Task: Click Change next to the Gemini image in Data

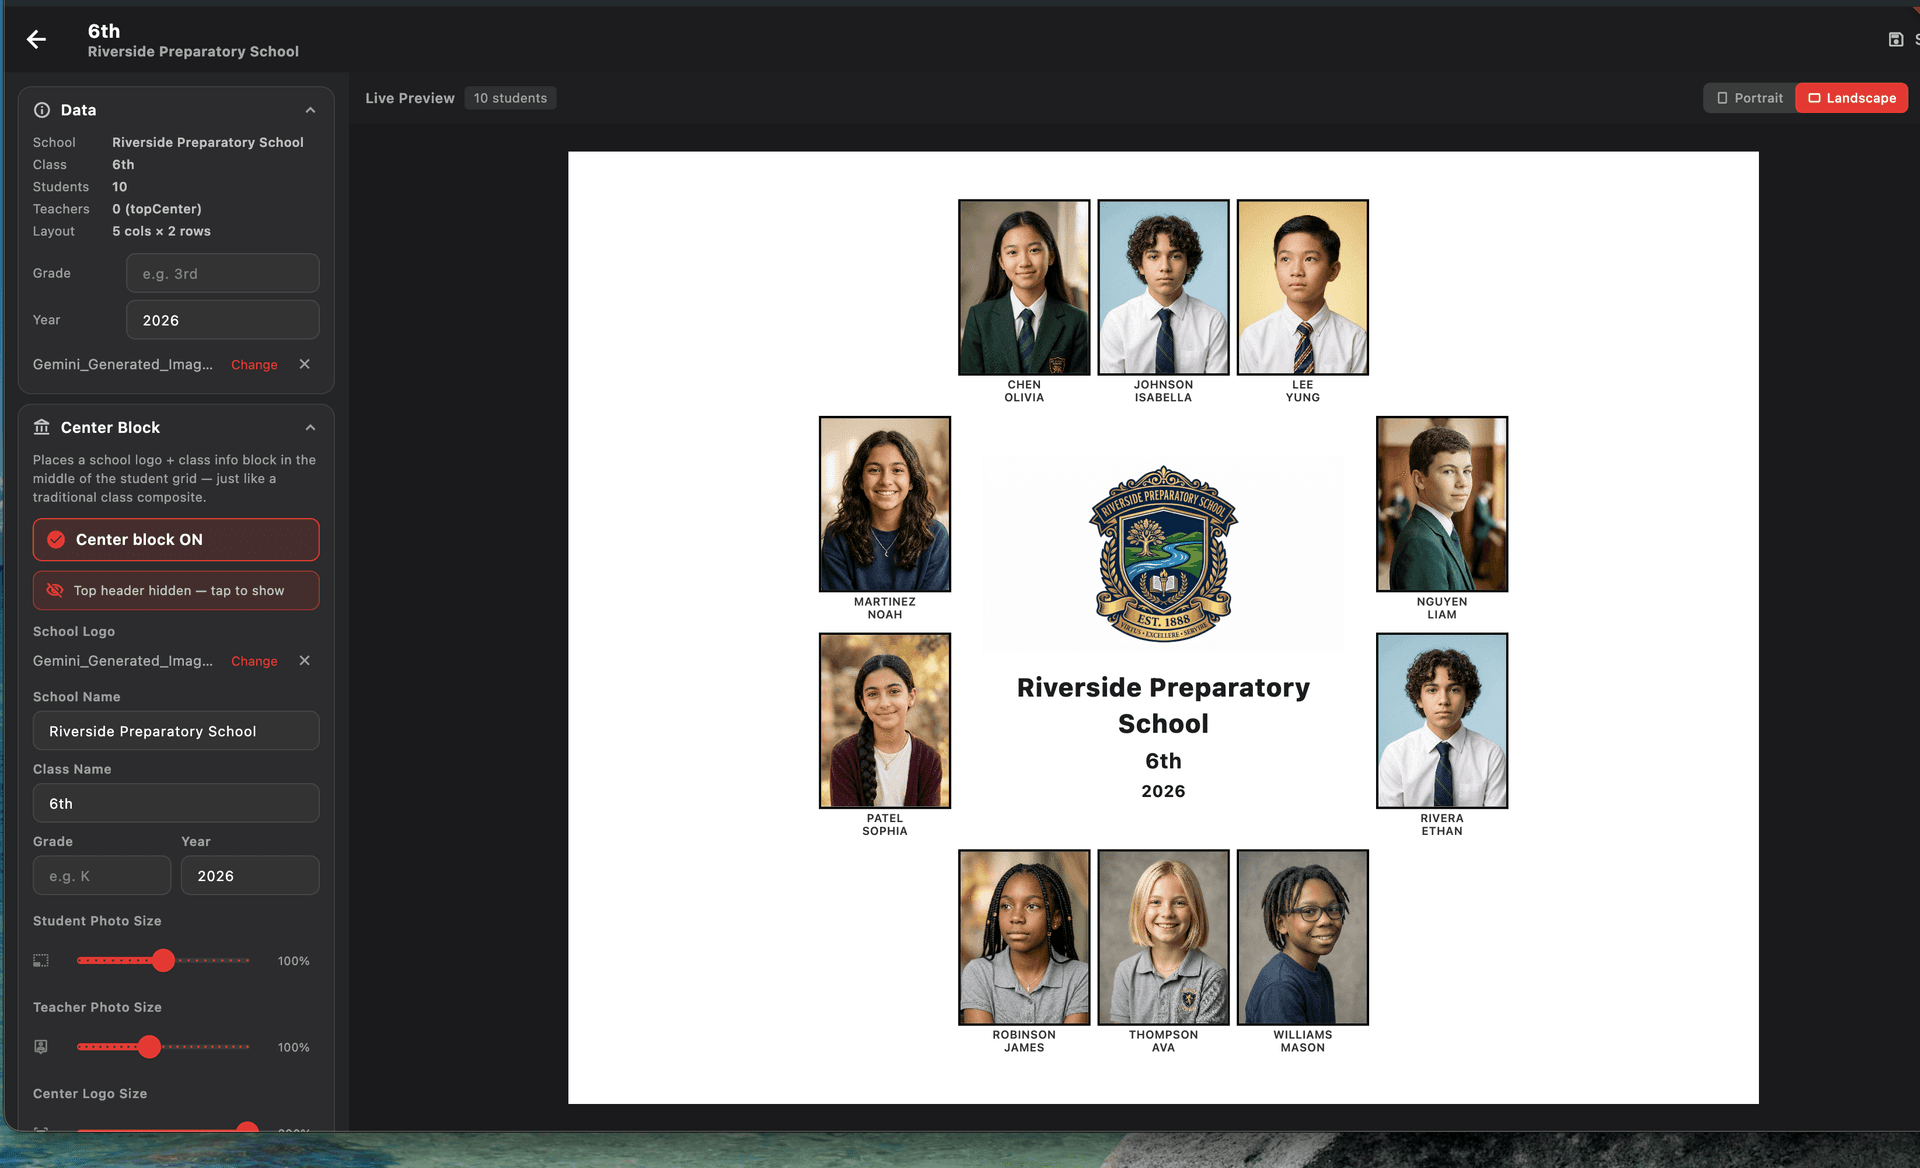Action: pos(254,364)
